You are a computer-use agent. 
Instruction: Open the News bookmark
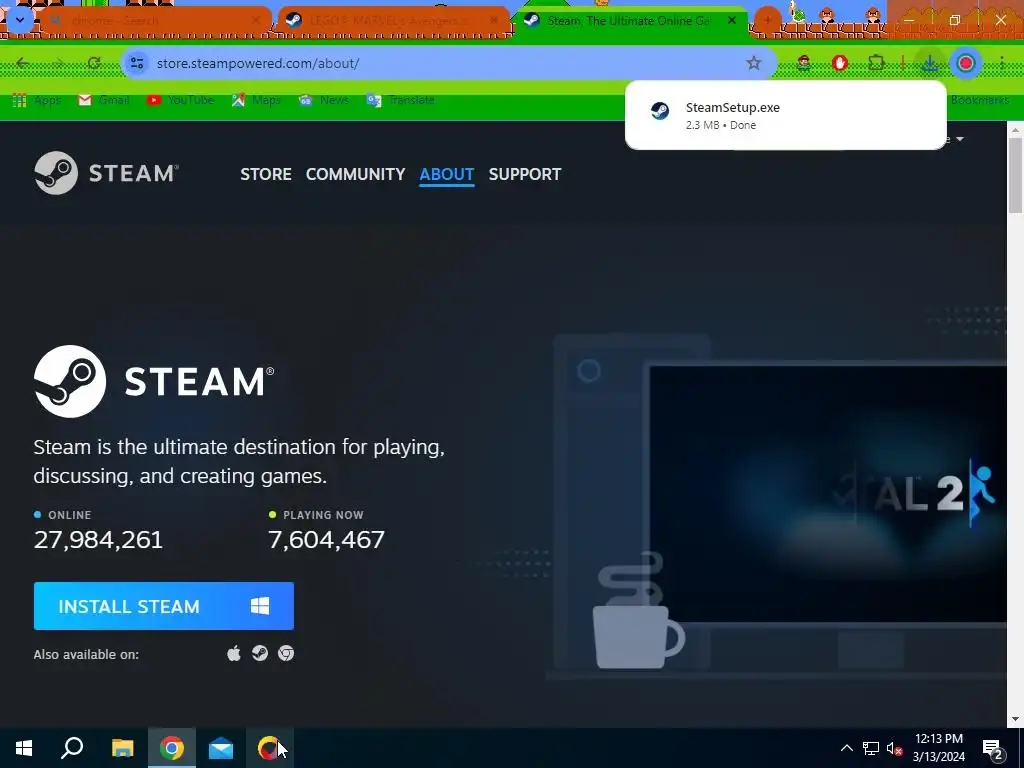point(324,100)
